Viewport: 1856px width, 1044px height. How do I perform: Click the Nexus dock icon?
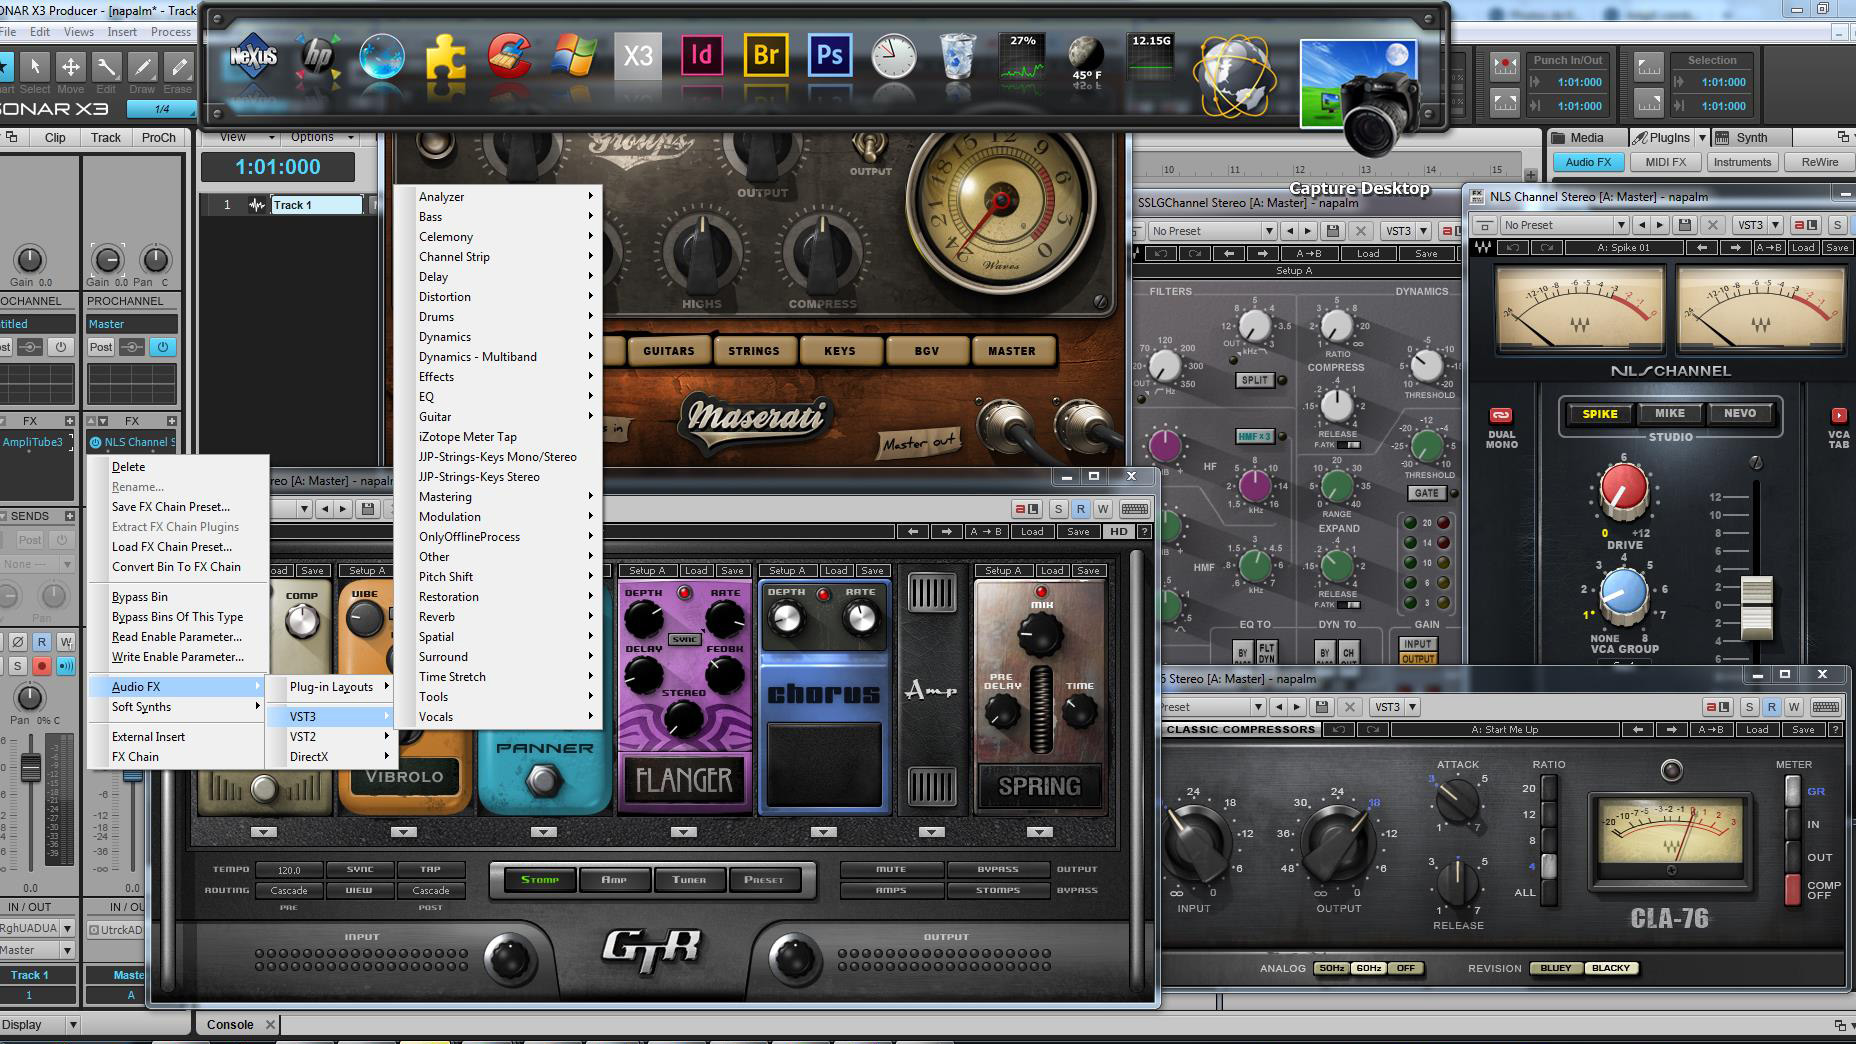[253, 56]
